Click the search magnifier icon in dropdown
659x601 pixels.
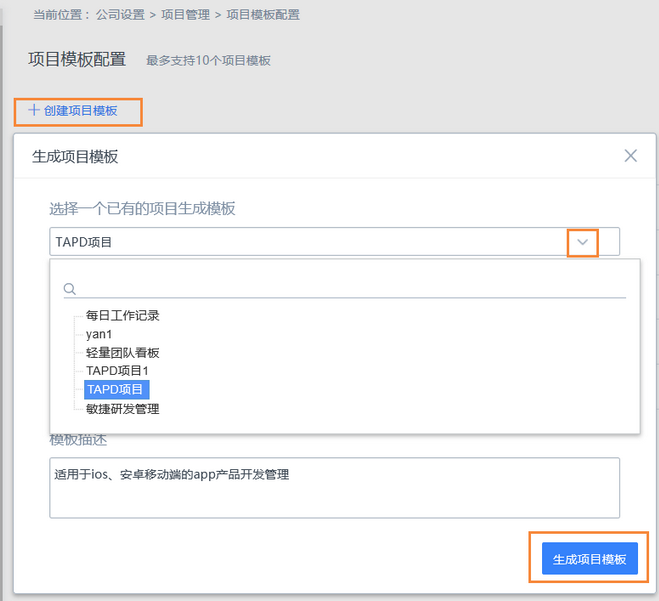tap(70, 289)
